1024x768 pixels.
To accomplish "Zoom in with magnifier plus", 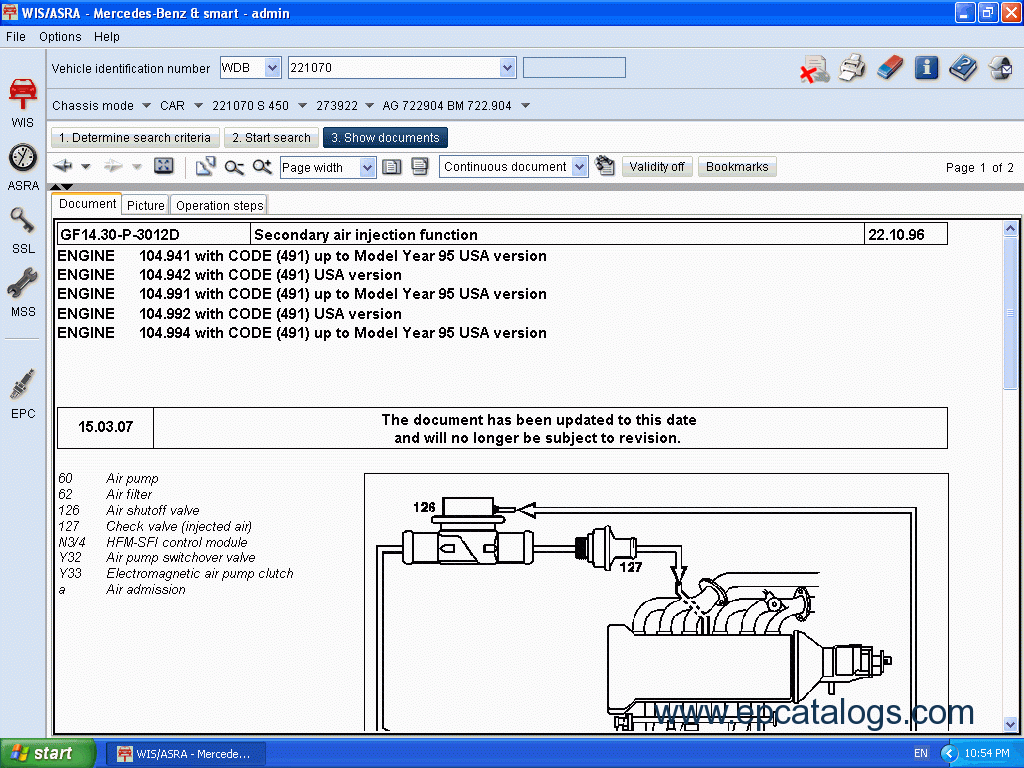I will tap(262, 167).
